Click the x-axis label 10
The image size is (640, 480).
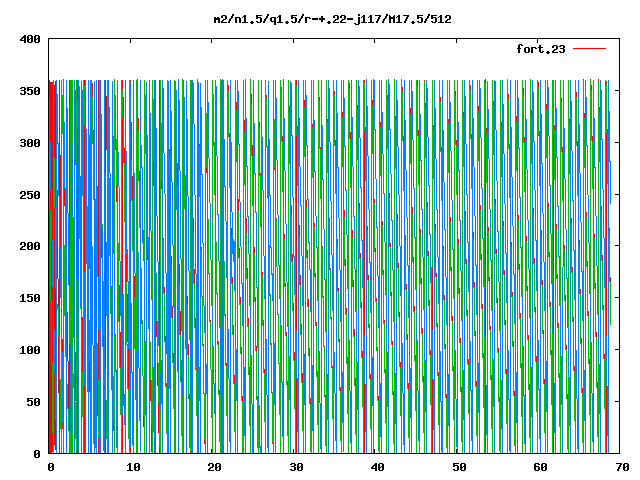tap(133, 467)
